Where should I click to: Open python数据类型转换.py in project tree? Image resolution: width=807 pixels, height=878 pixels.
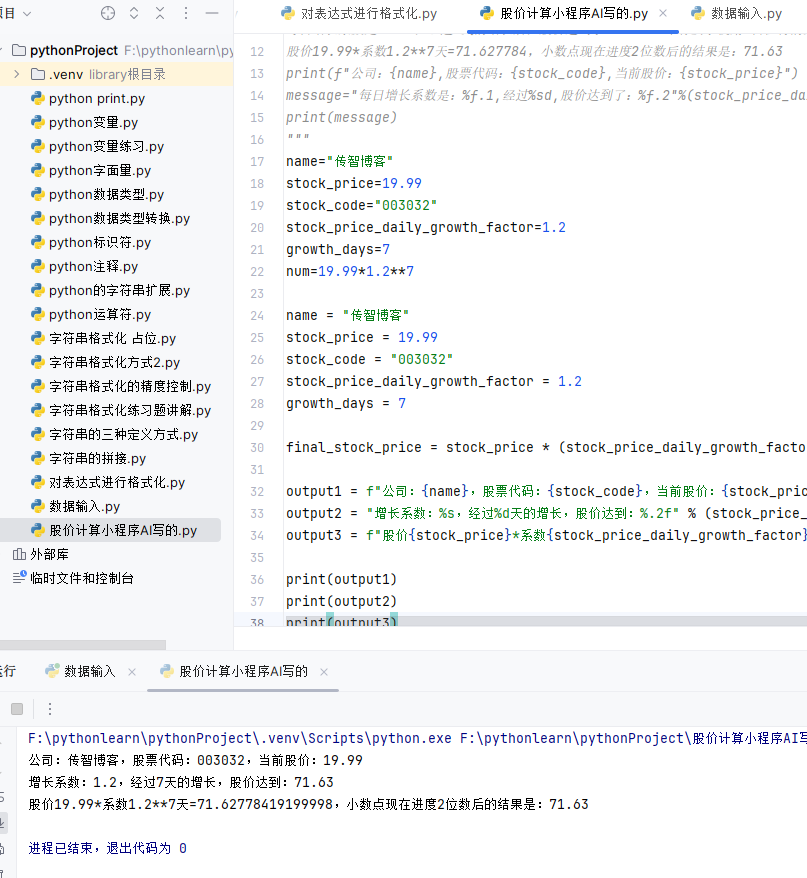point(118,219)
